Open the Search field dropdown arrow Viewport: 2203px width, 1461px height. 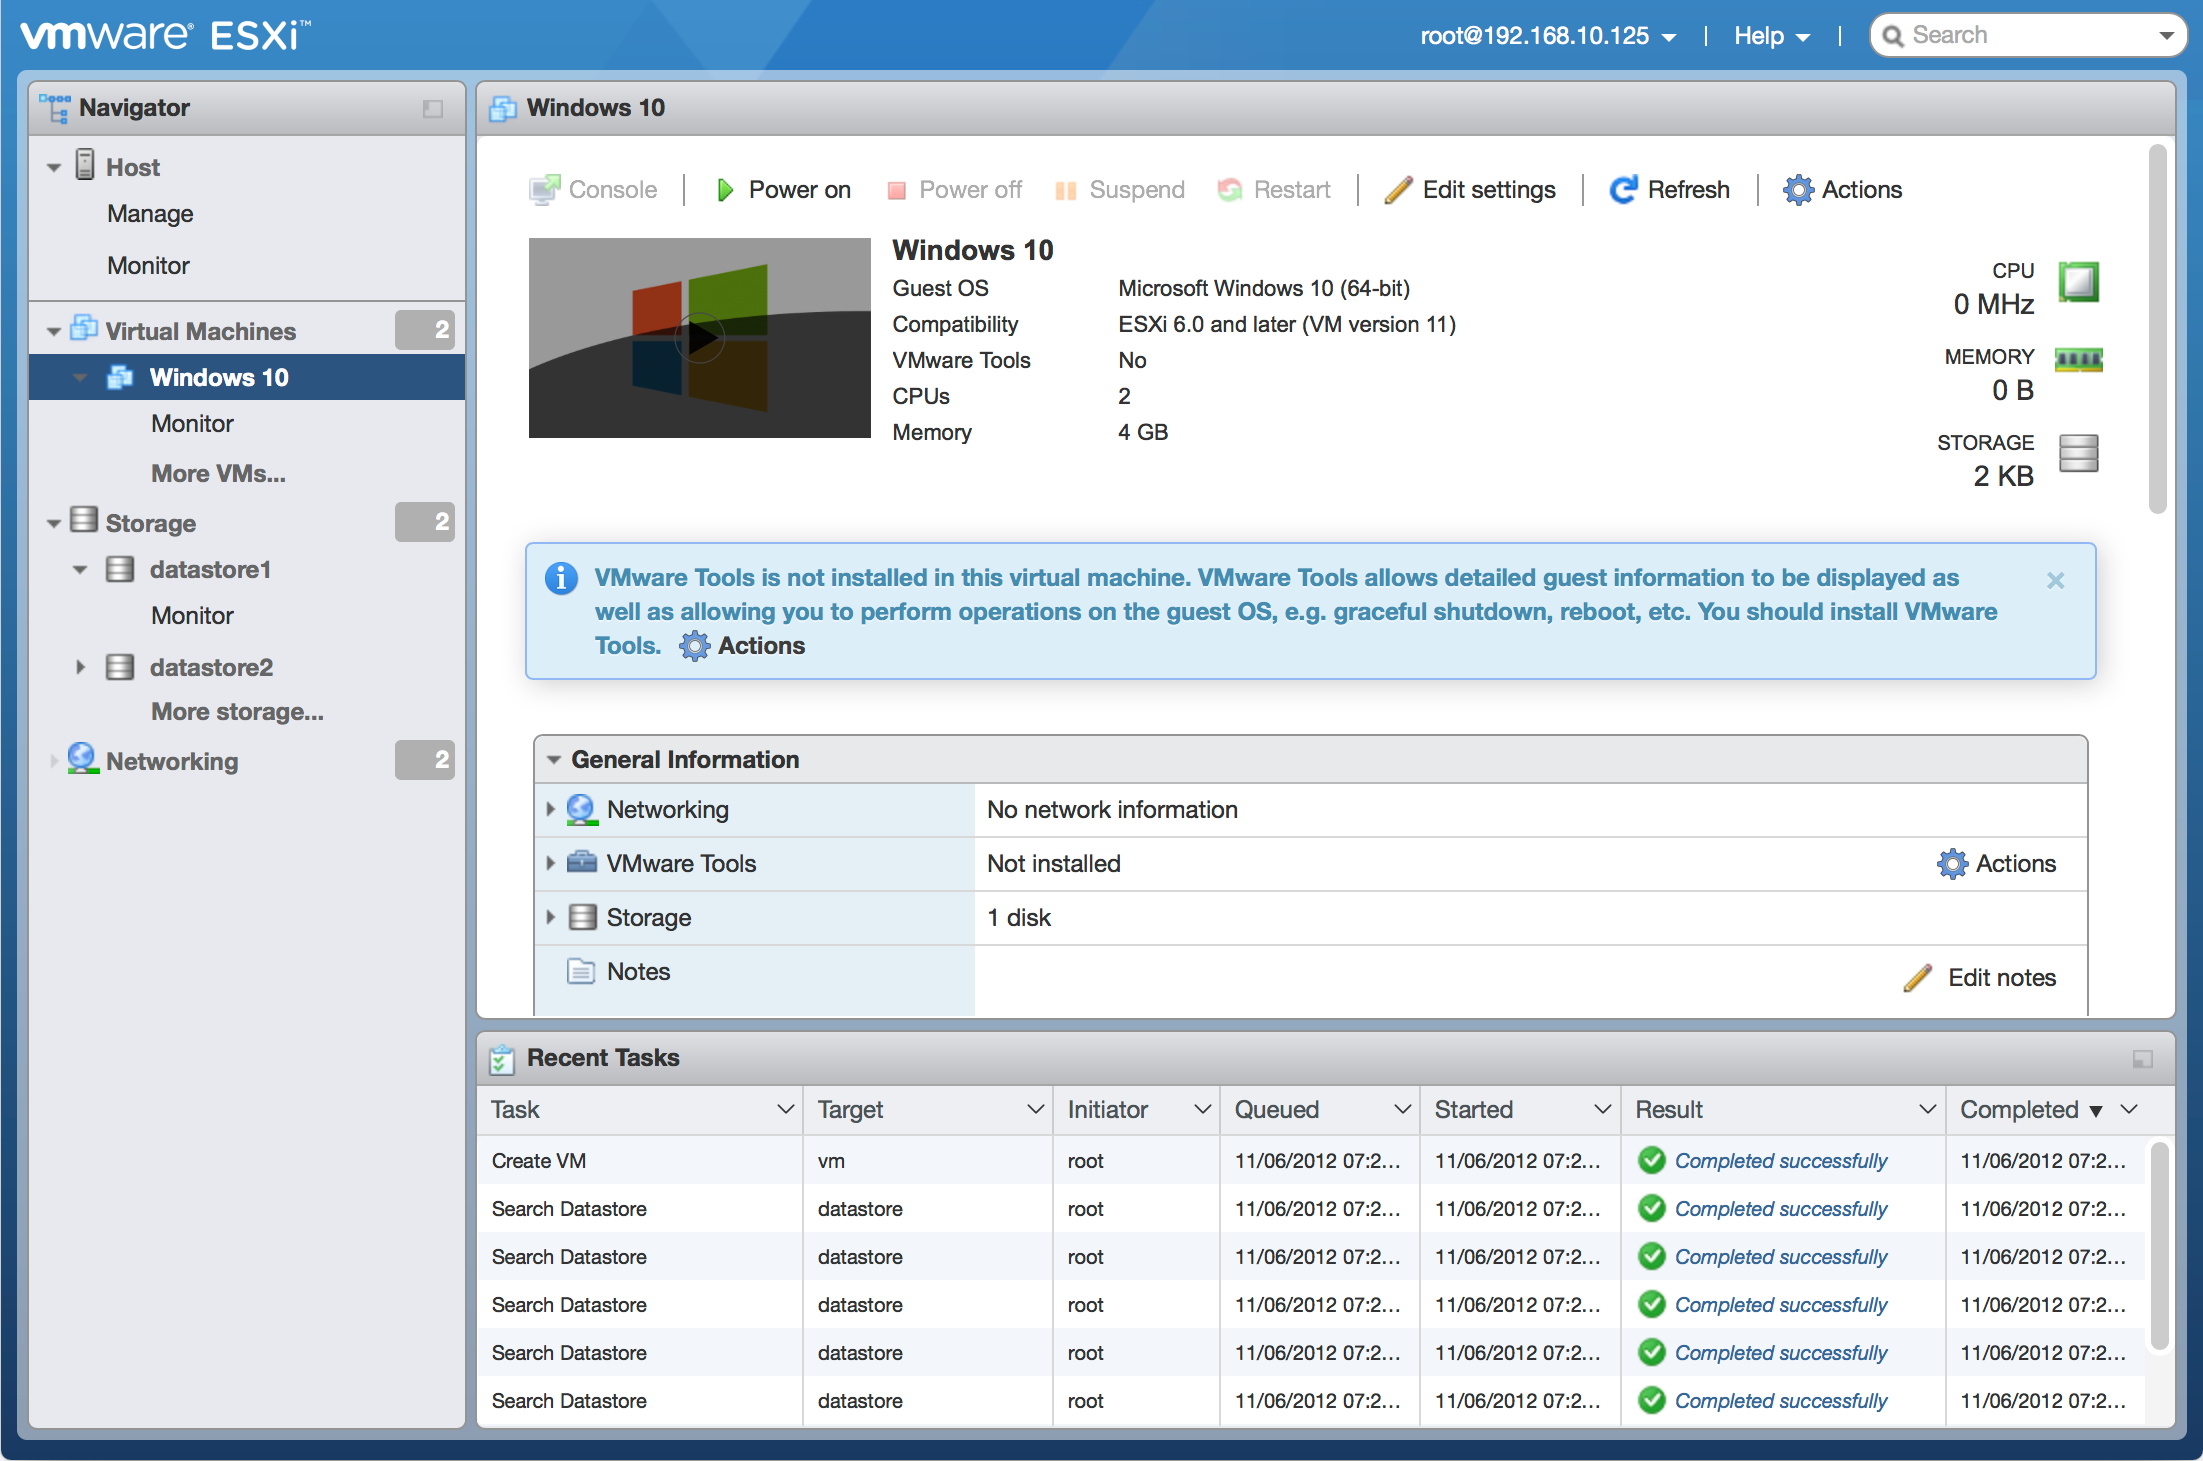[2166, 36]
